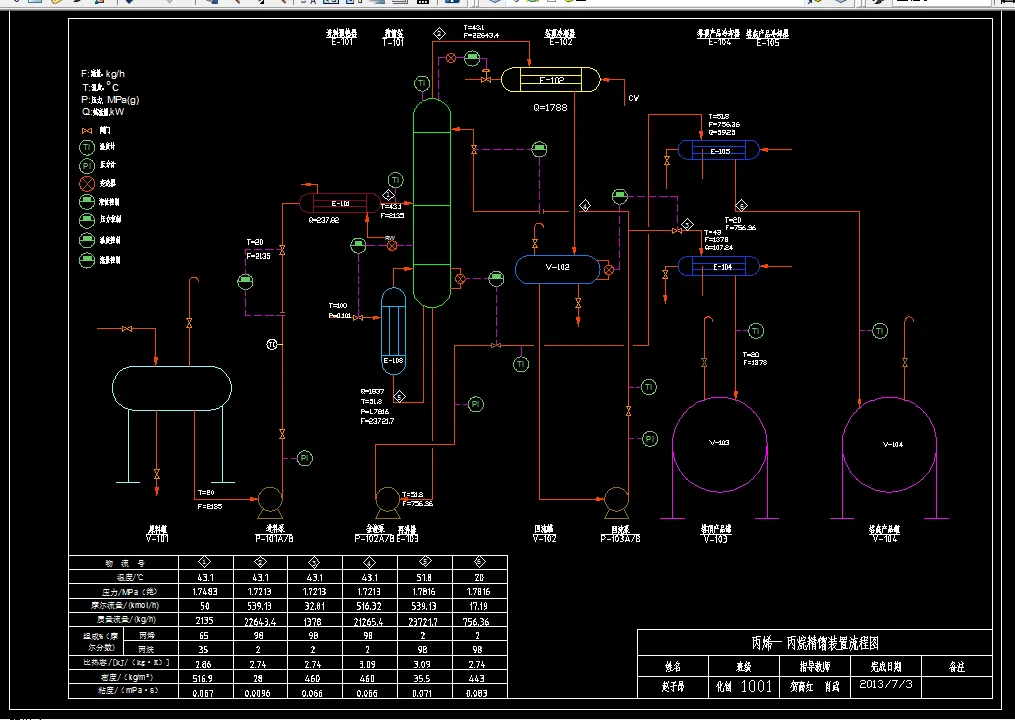Click the E-104 heat exchanger symbol
This screenshot has height=720, width=1015.
point(719,266)
